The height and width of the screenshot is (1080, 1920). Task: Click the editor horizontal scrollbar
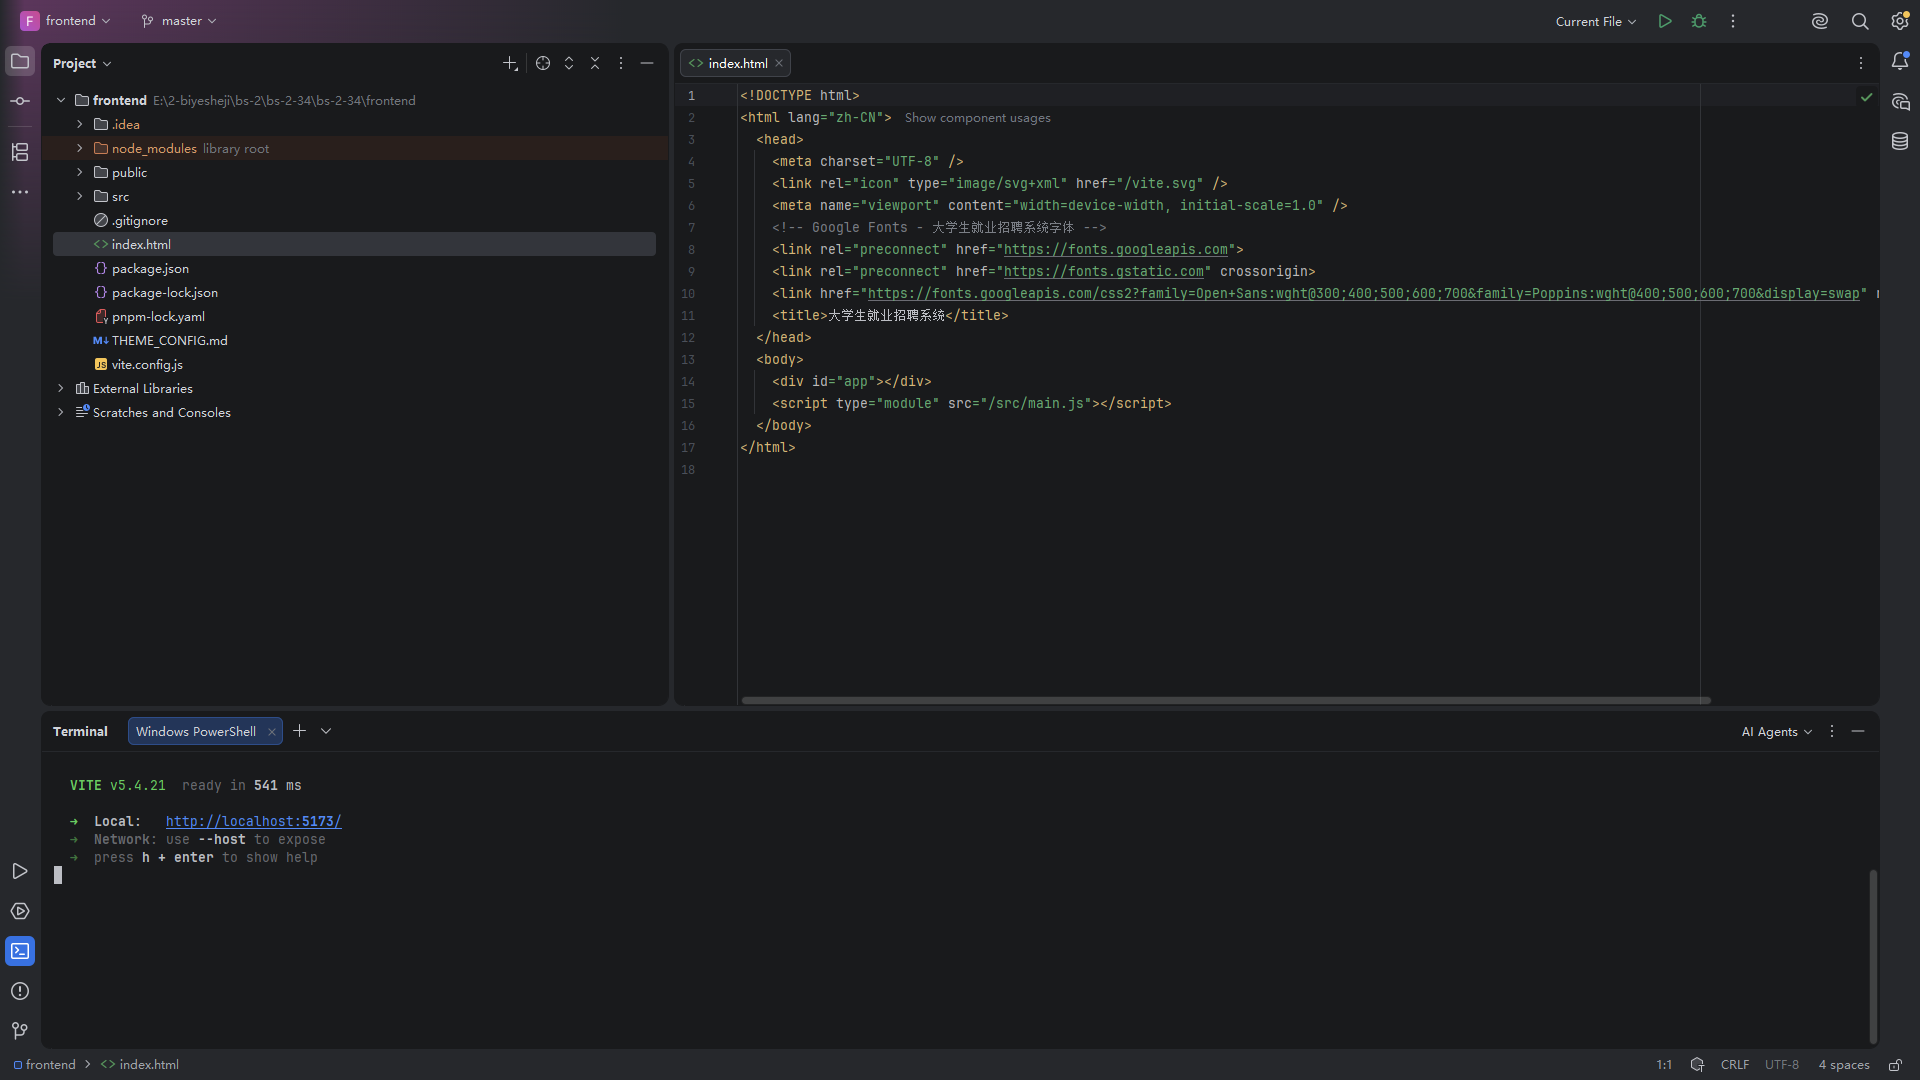1225,700
